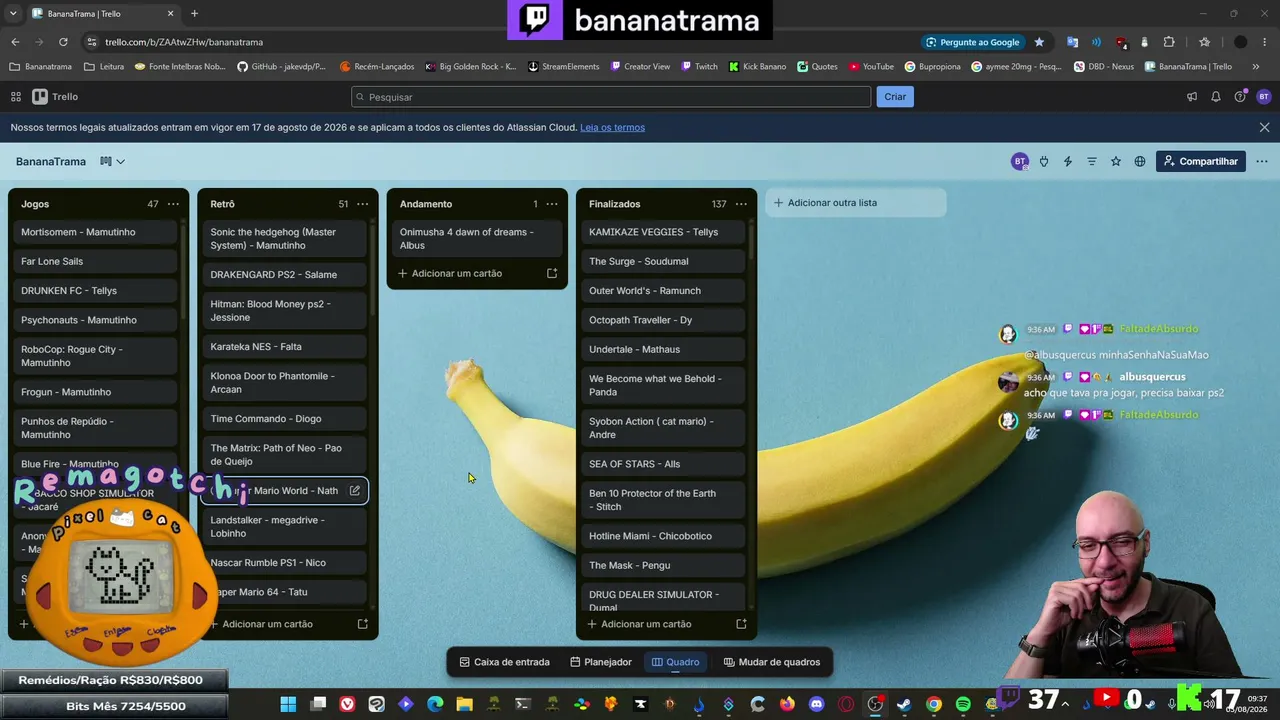This screenshot has height=720, width=1280.
Task: Open the Karateka NES - Falta card
Action: coord(286,347)
